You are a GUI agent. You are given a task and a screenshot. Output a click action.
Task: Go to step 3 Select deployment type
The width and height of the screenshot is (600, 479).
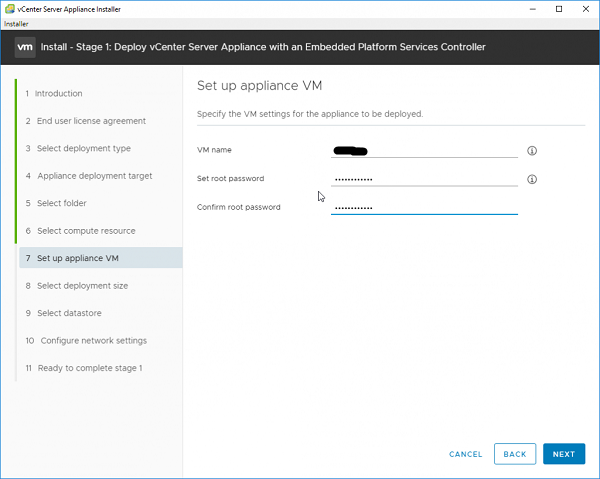pyautogui.click(x=78, y=148)
